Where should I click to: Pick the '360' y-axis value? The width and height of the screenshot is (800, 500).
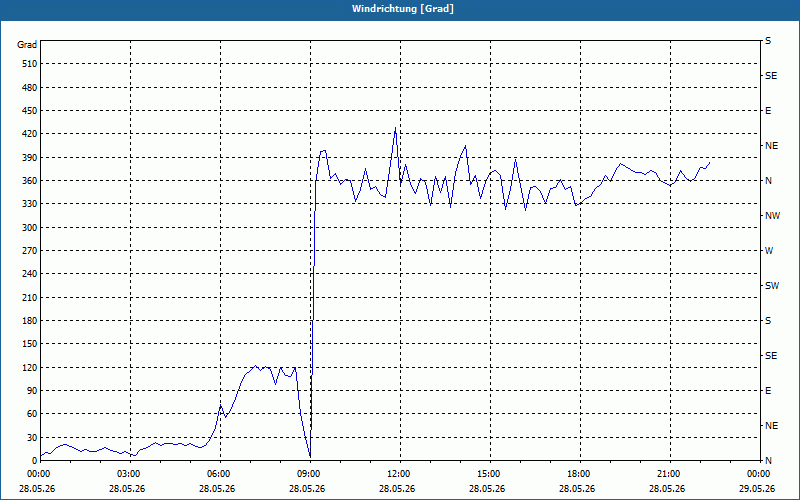[30, 181]
